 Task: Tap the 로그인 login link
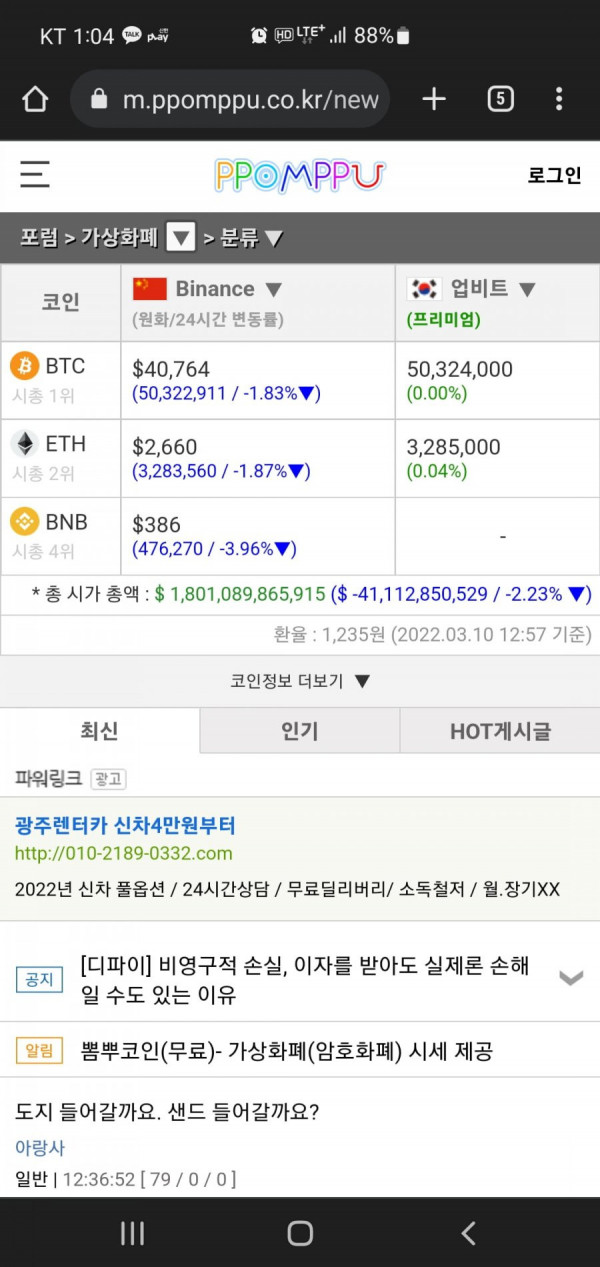[555, 175]
